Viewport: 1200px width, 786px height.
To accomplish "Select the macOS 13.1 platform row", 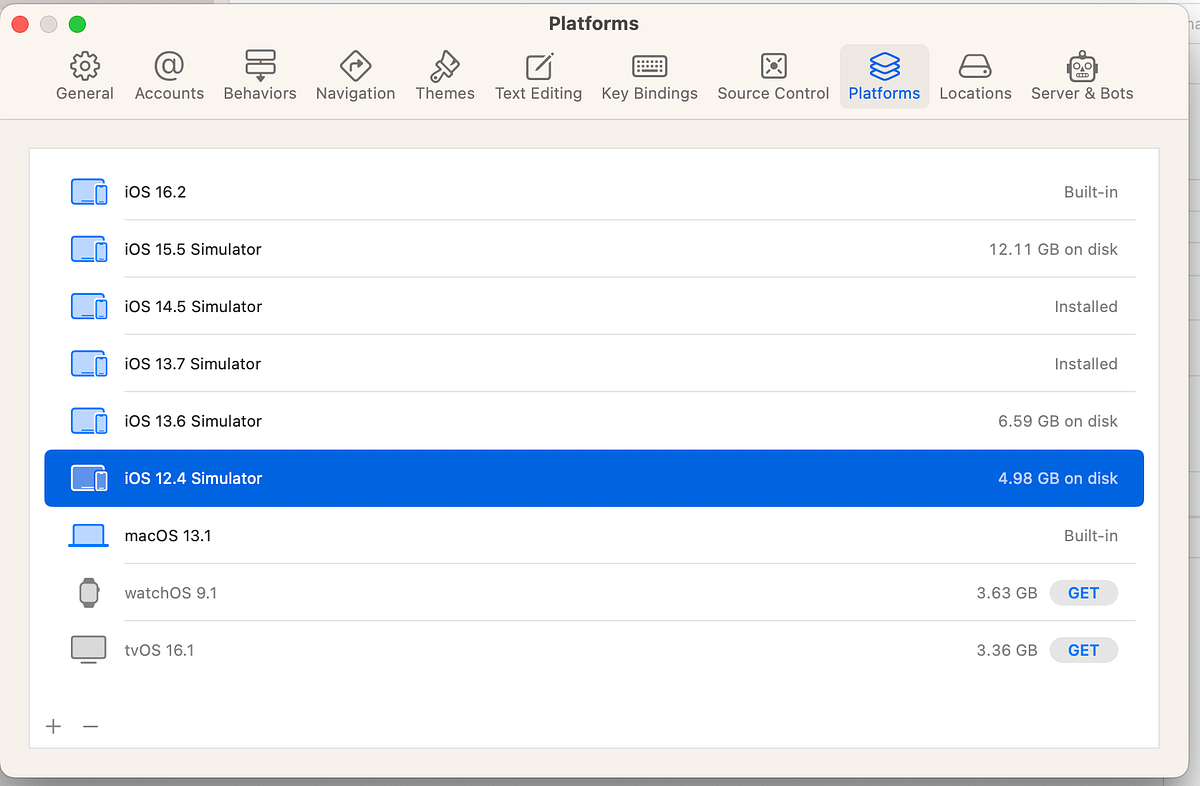I will coord(400,535).
